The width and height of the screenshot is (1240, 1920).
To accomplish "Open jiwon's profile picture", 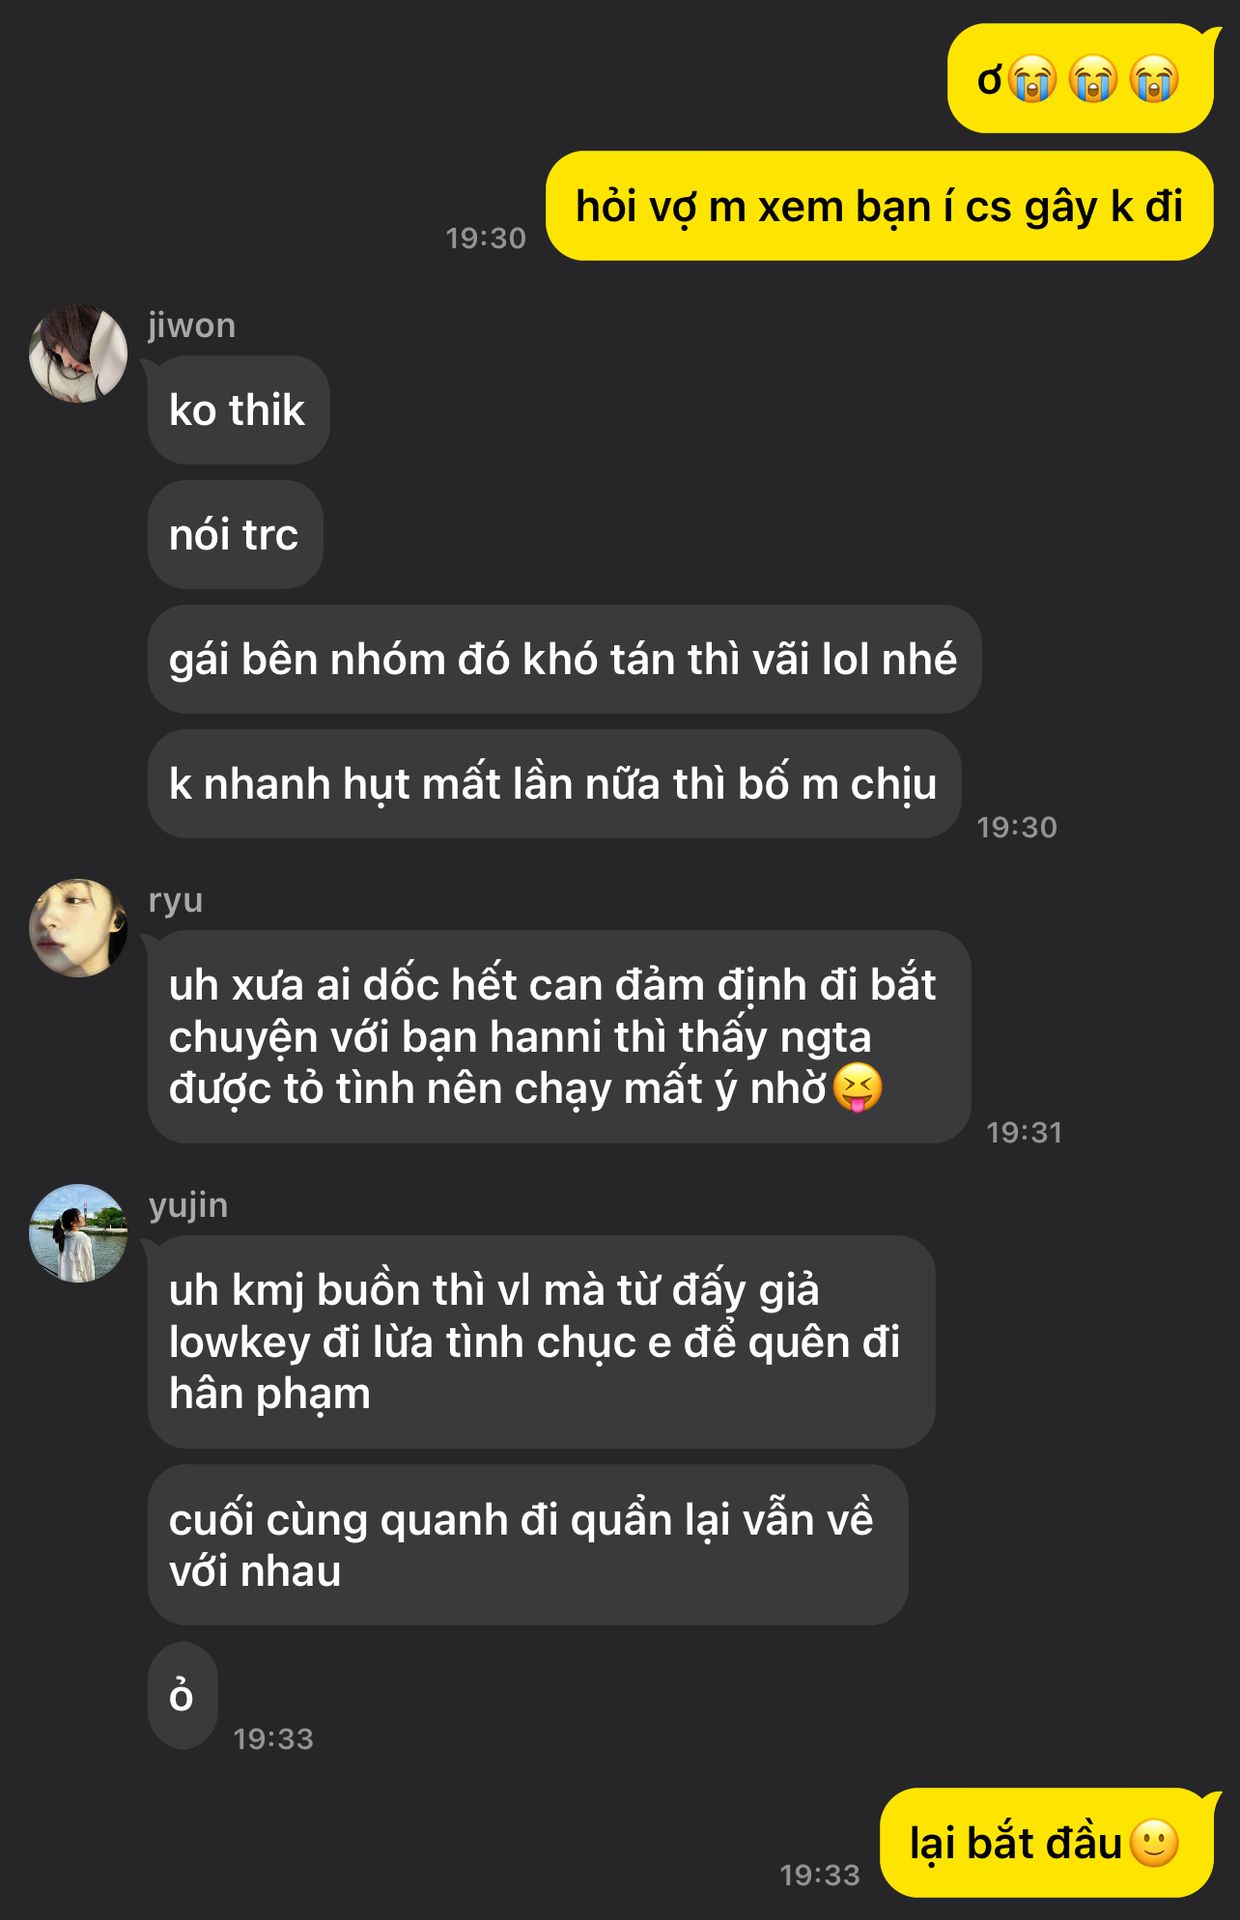I will (78, 354).
